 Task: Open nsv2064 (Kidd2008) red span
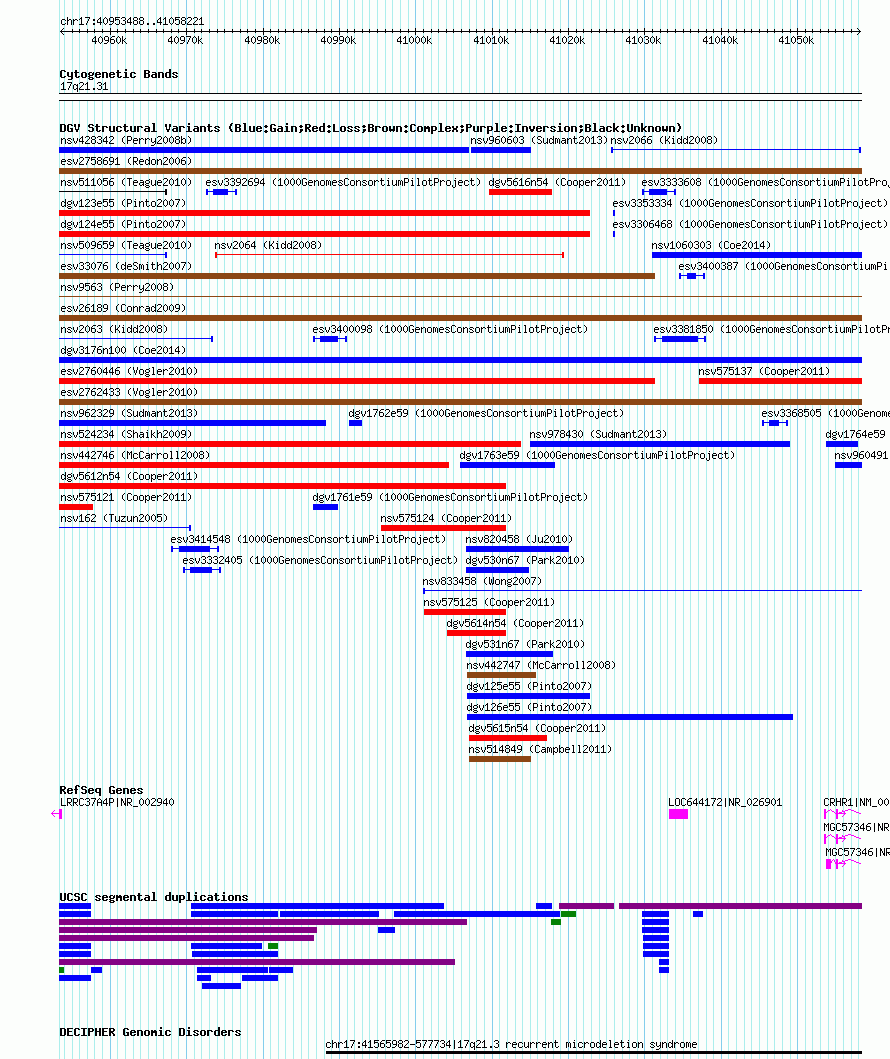pyautogui.click(x=390, y=255)
